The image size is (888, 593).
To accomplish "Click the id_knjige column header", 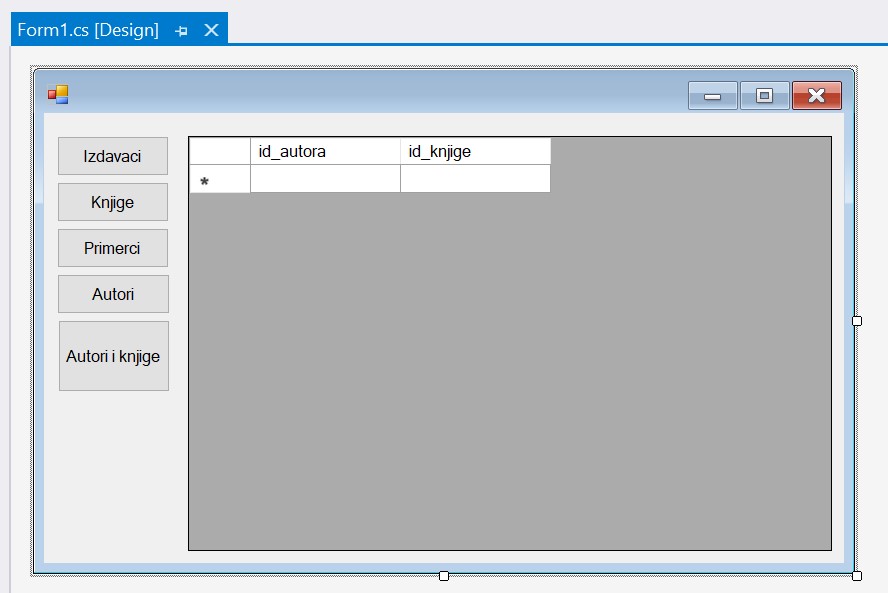I will pyautogui.click(x=475, y=152).
